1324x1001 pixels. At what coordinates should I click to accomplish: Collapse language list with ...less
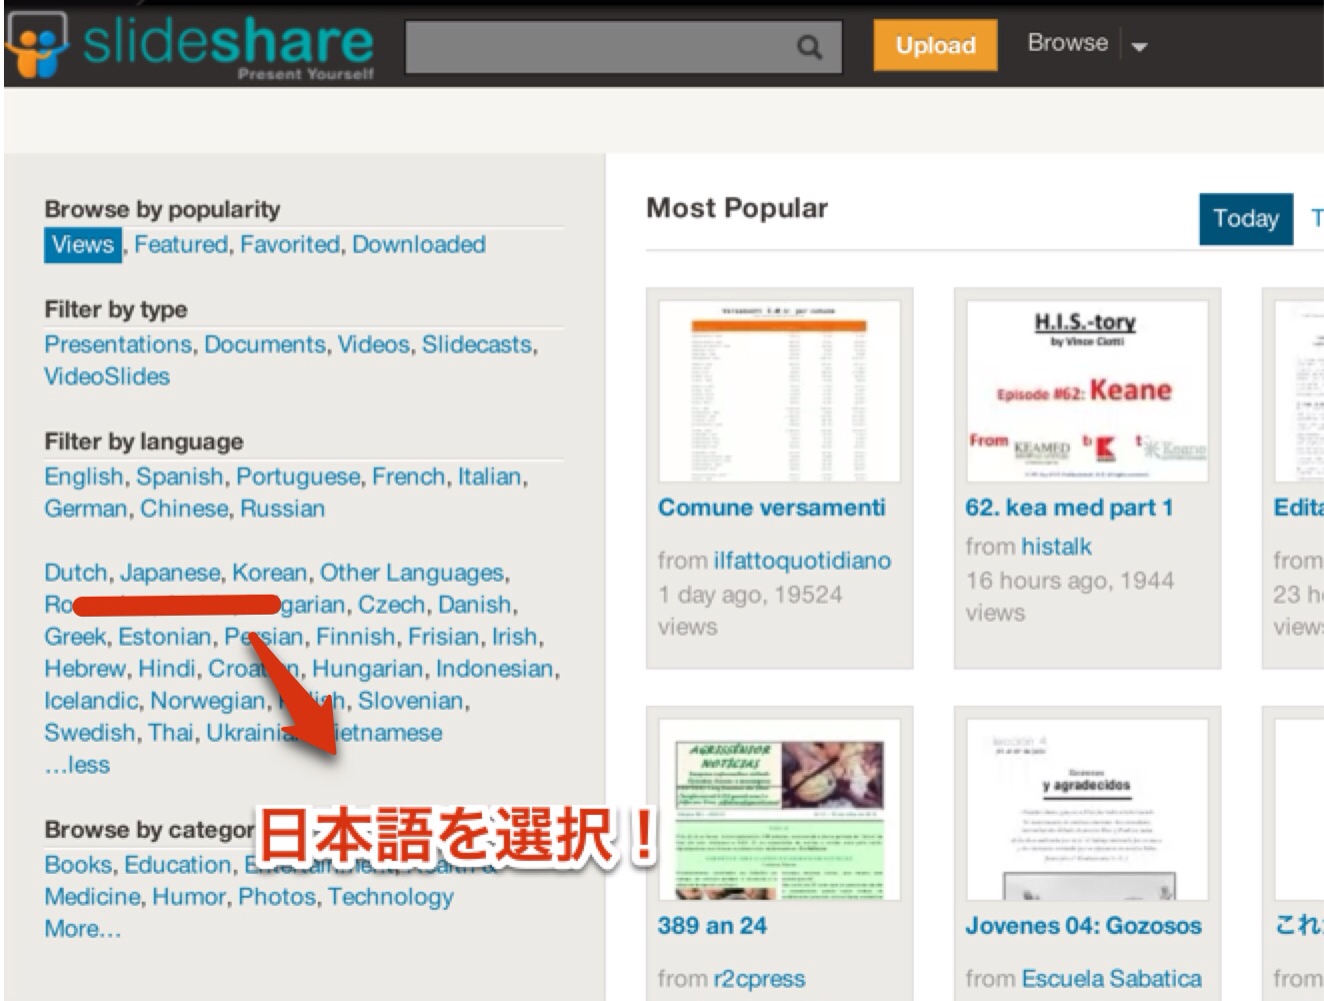click(77, 764)
